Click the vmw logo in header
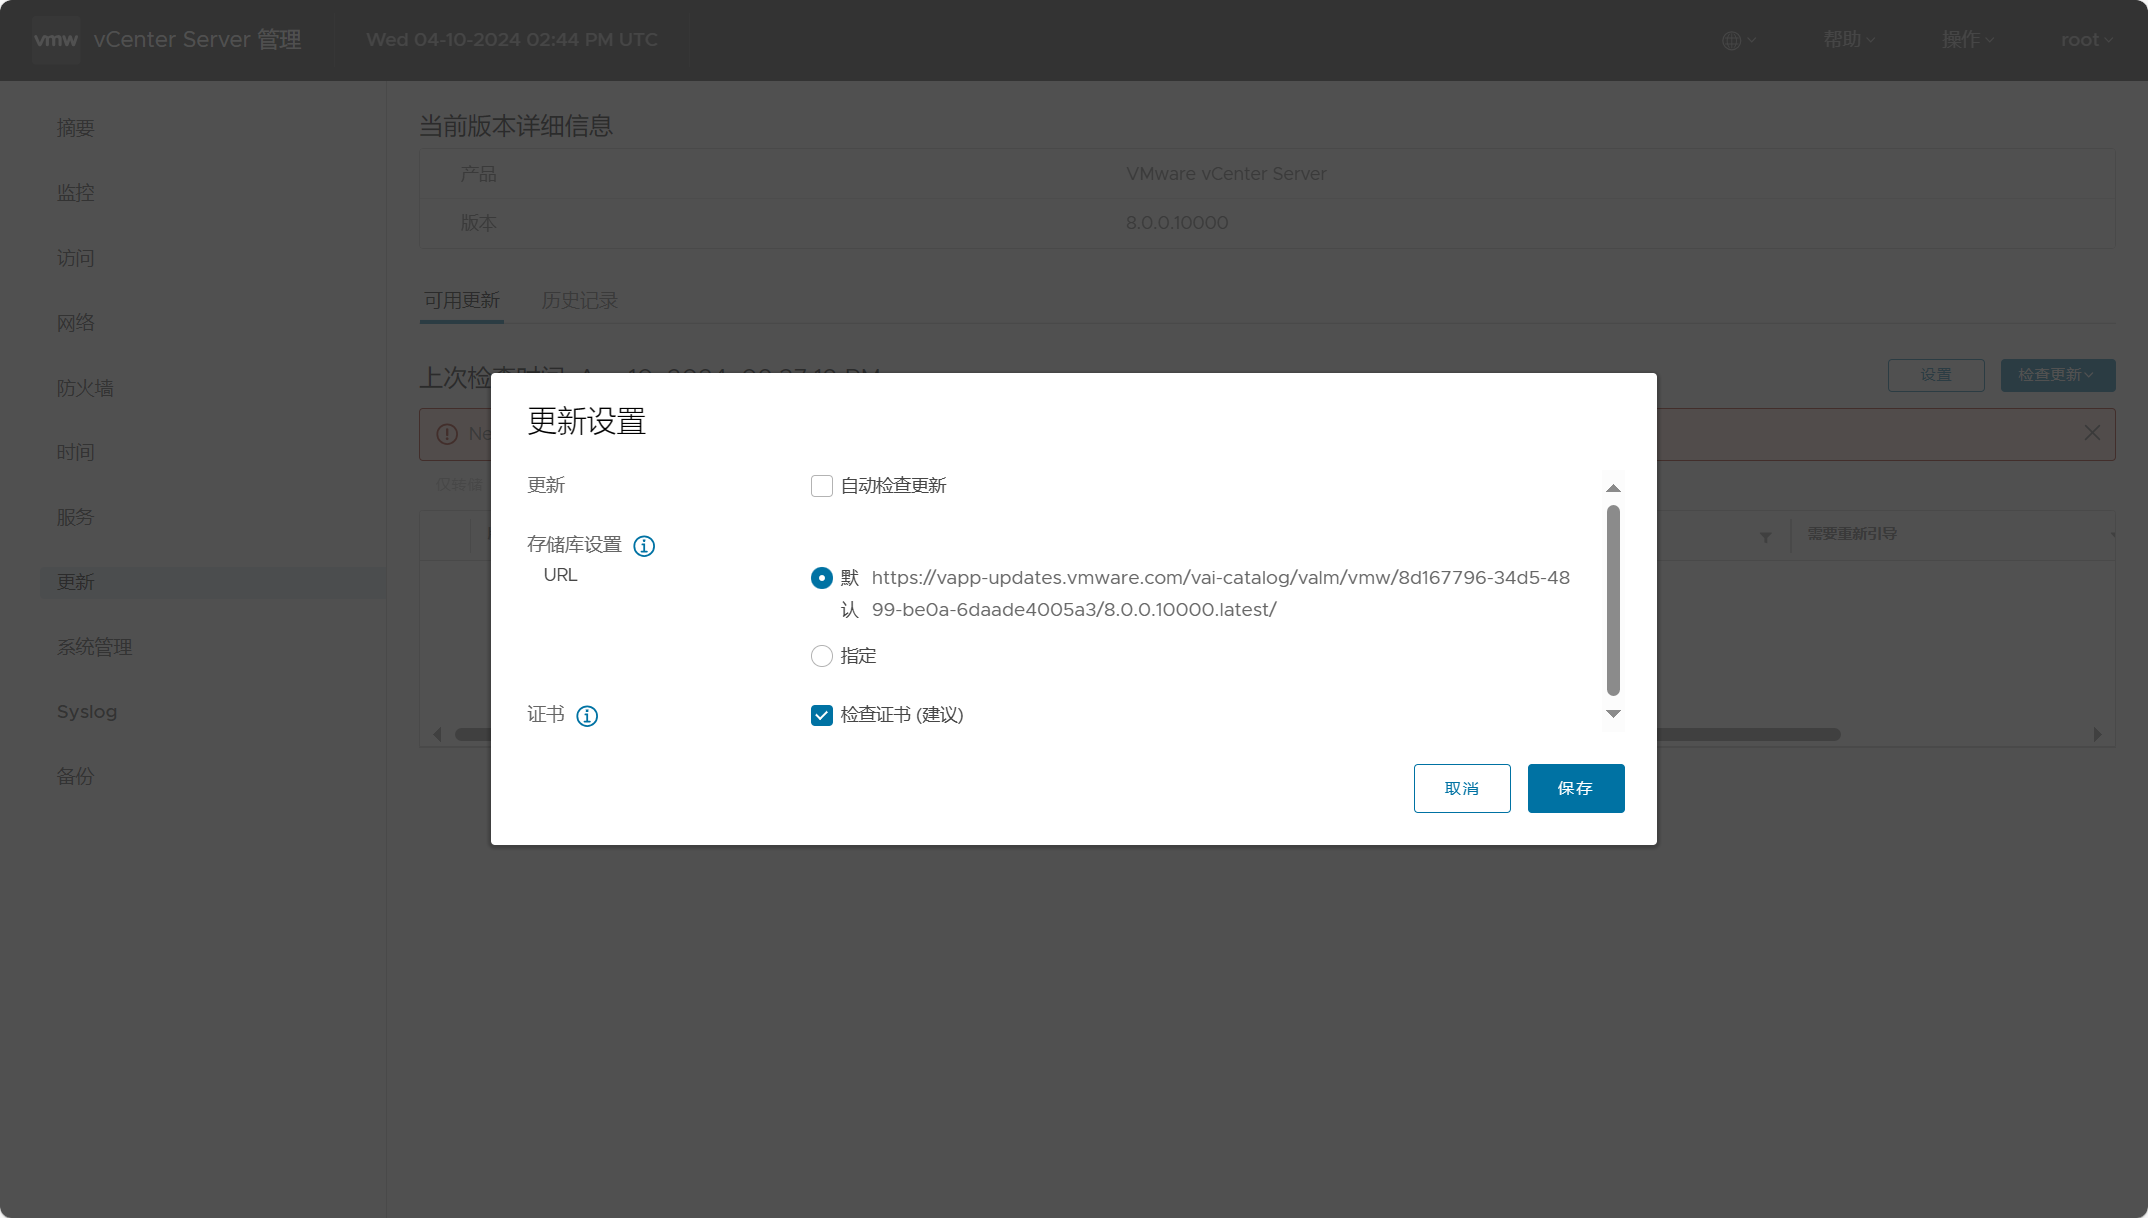 55,40
